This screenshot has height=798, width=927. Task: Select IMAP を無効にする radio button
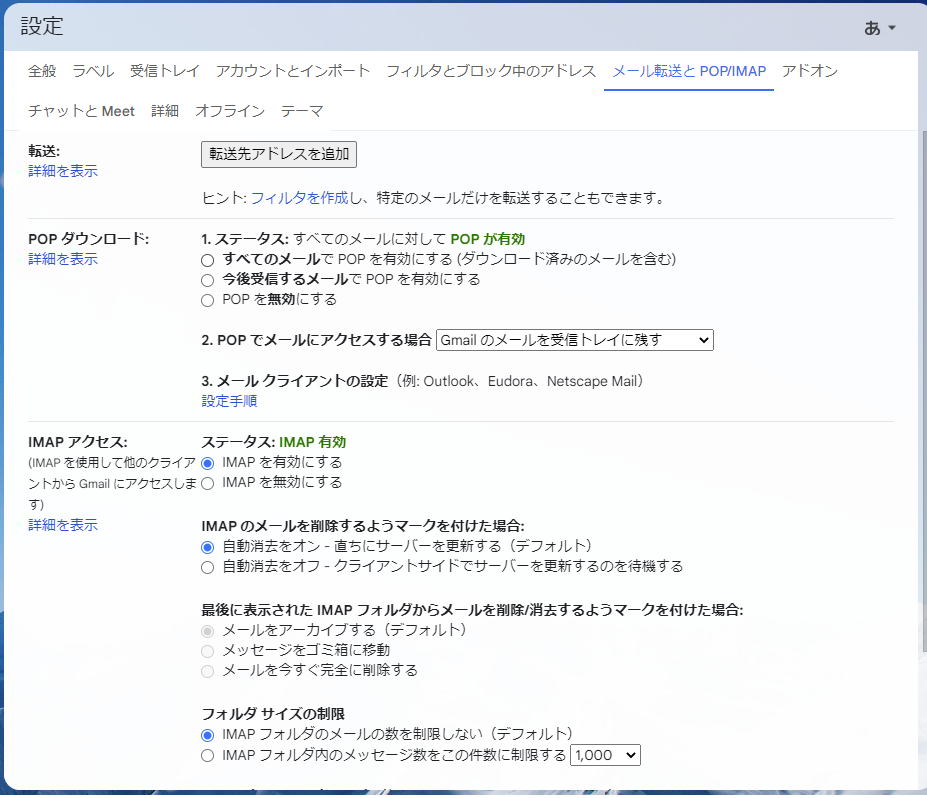(208, 483)
